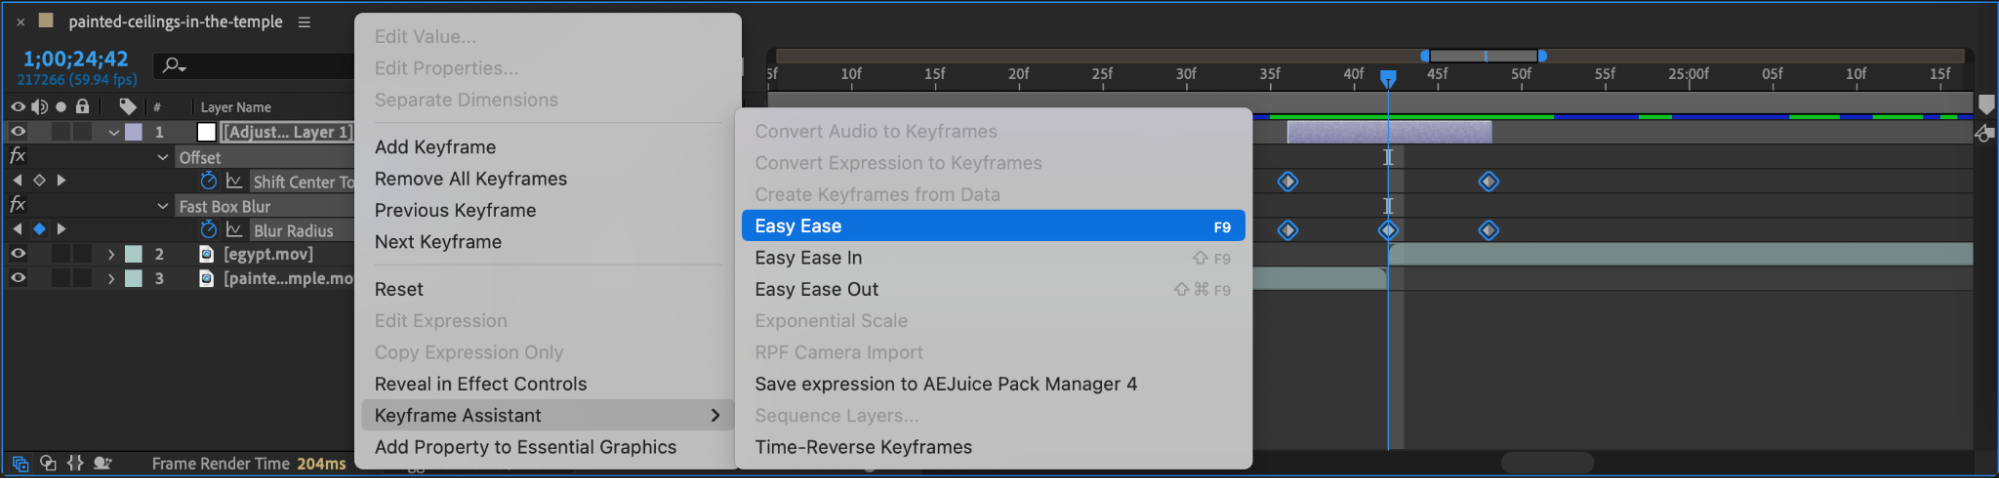Go to previous keyframe arrow for Blur Radius
The width and height of the screenshot is (1999, 479).
(17, 229)
